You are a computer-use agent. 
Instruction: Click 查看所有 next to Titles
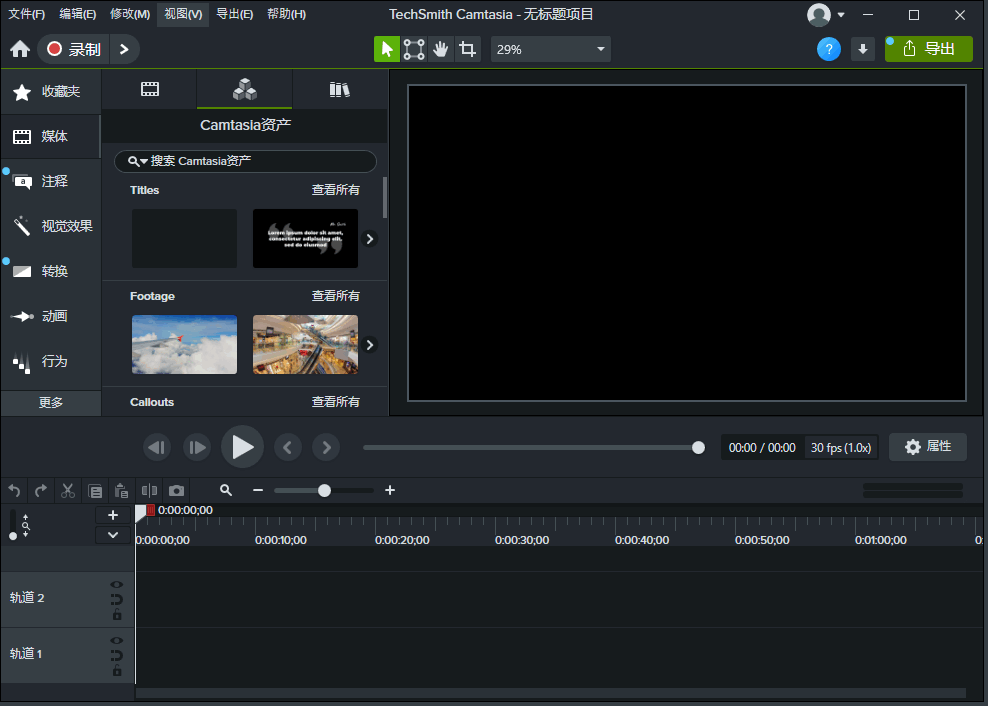(335, 190)
